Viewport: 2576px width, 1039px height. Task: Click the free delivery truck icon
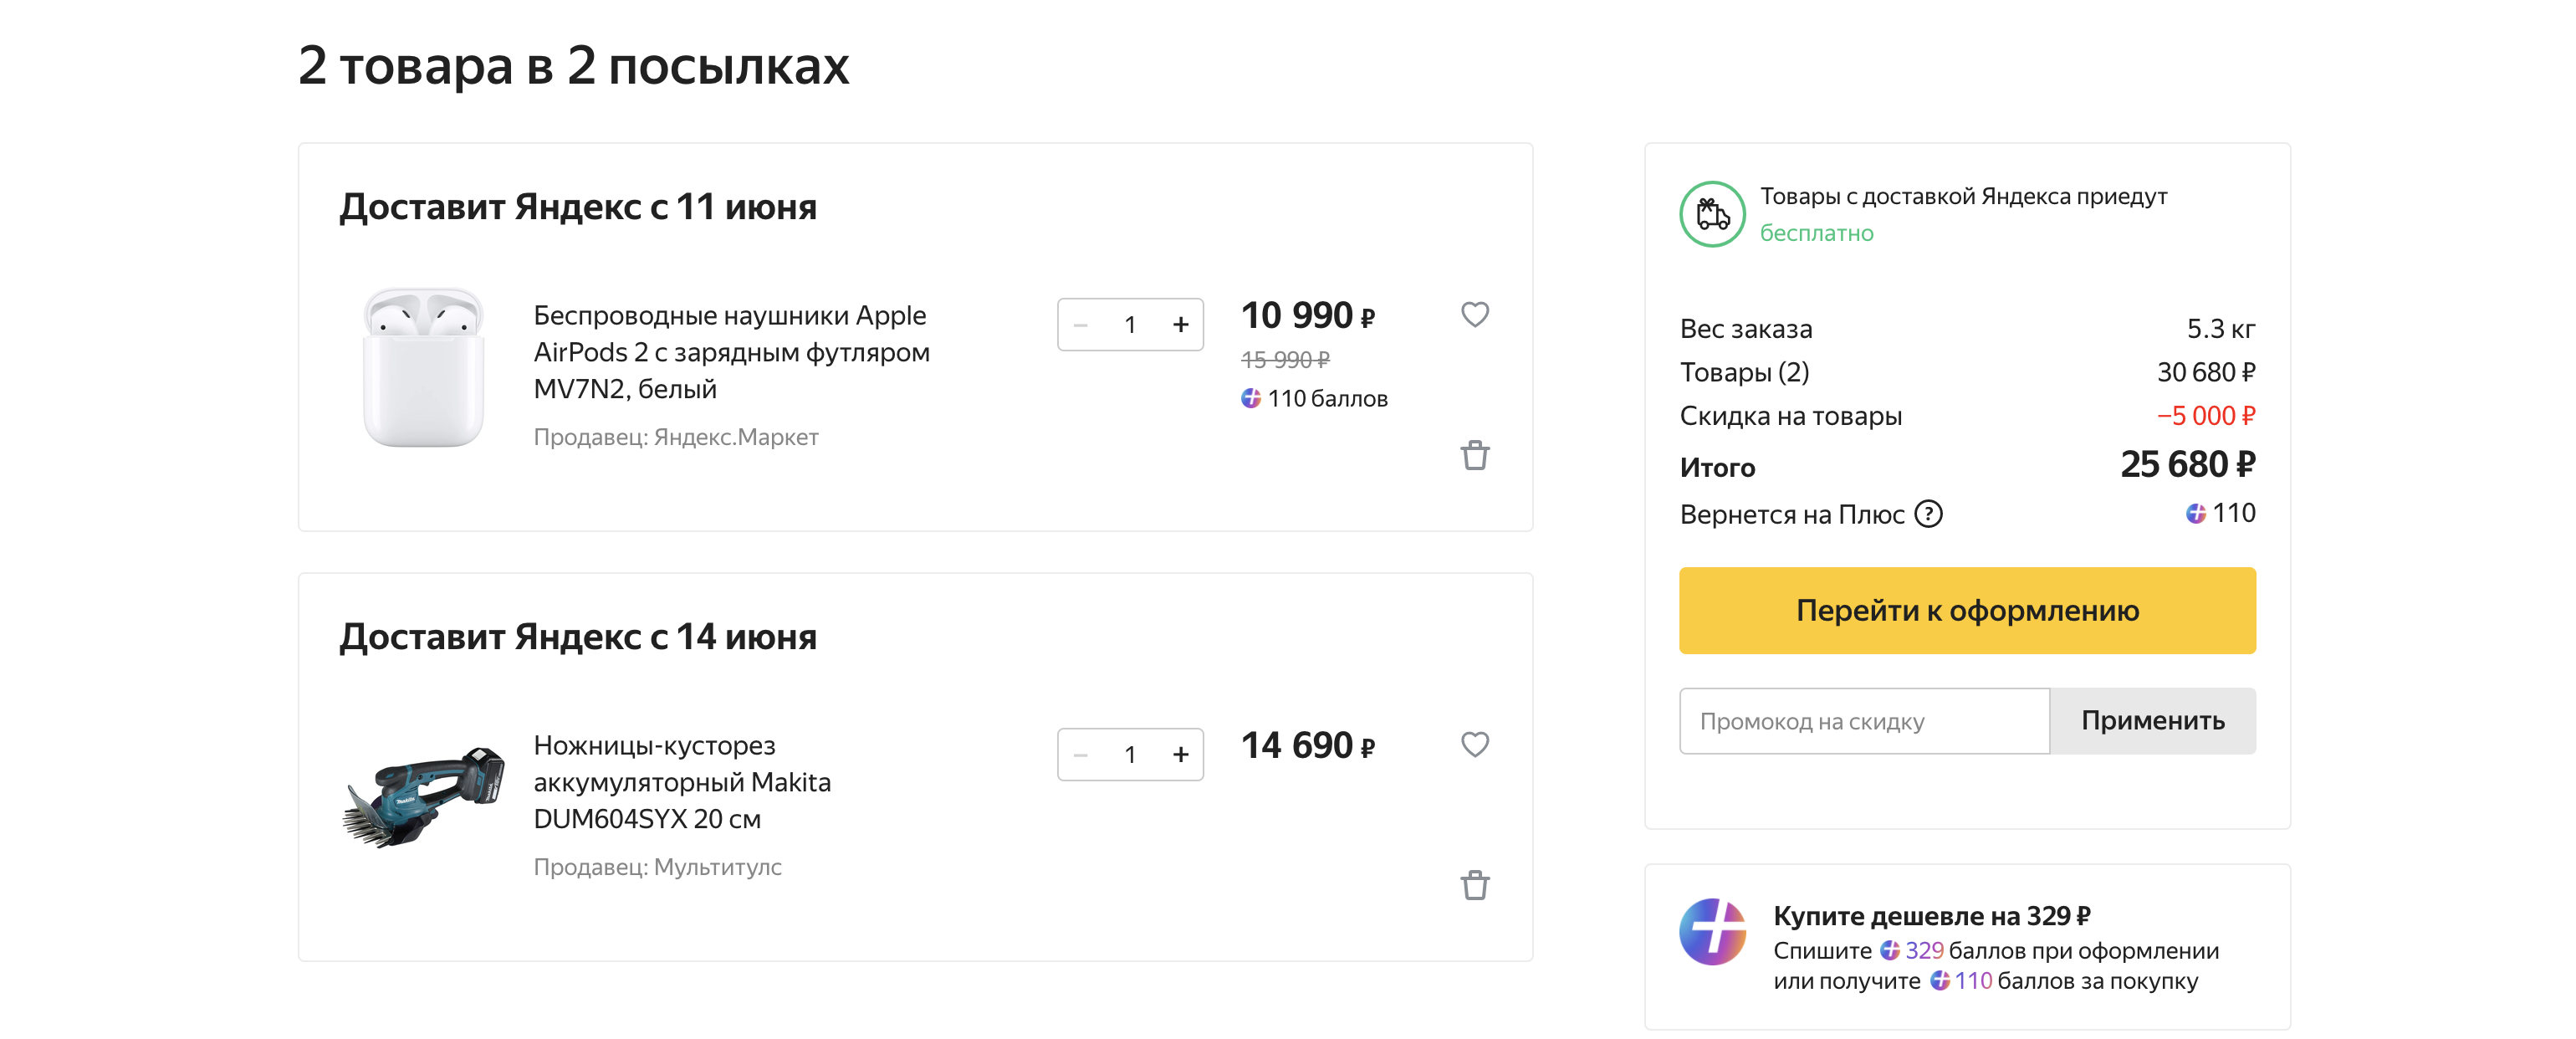click(x=1712, y=214)
